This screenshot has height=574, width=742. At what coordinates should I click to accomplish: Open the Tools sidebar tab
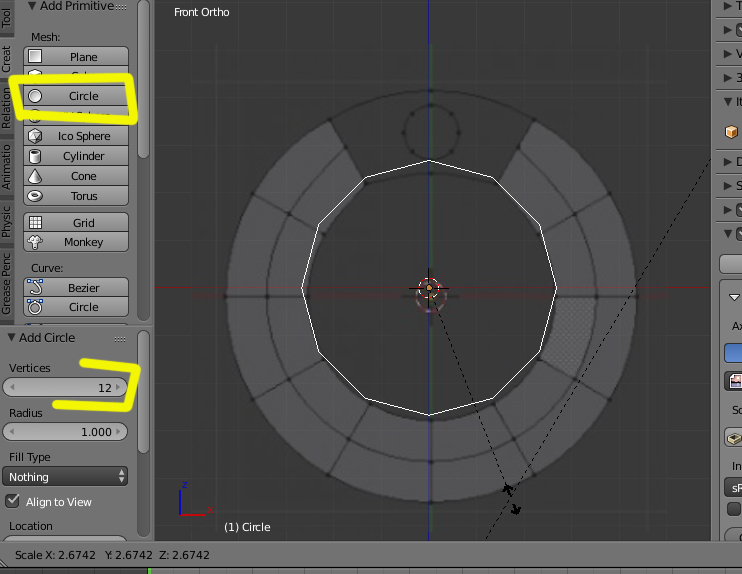(x=6, y=17)
